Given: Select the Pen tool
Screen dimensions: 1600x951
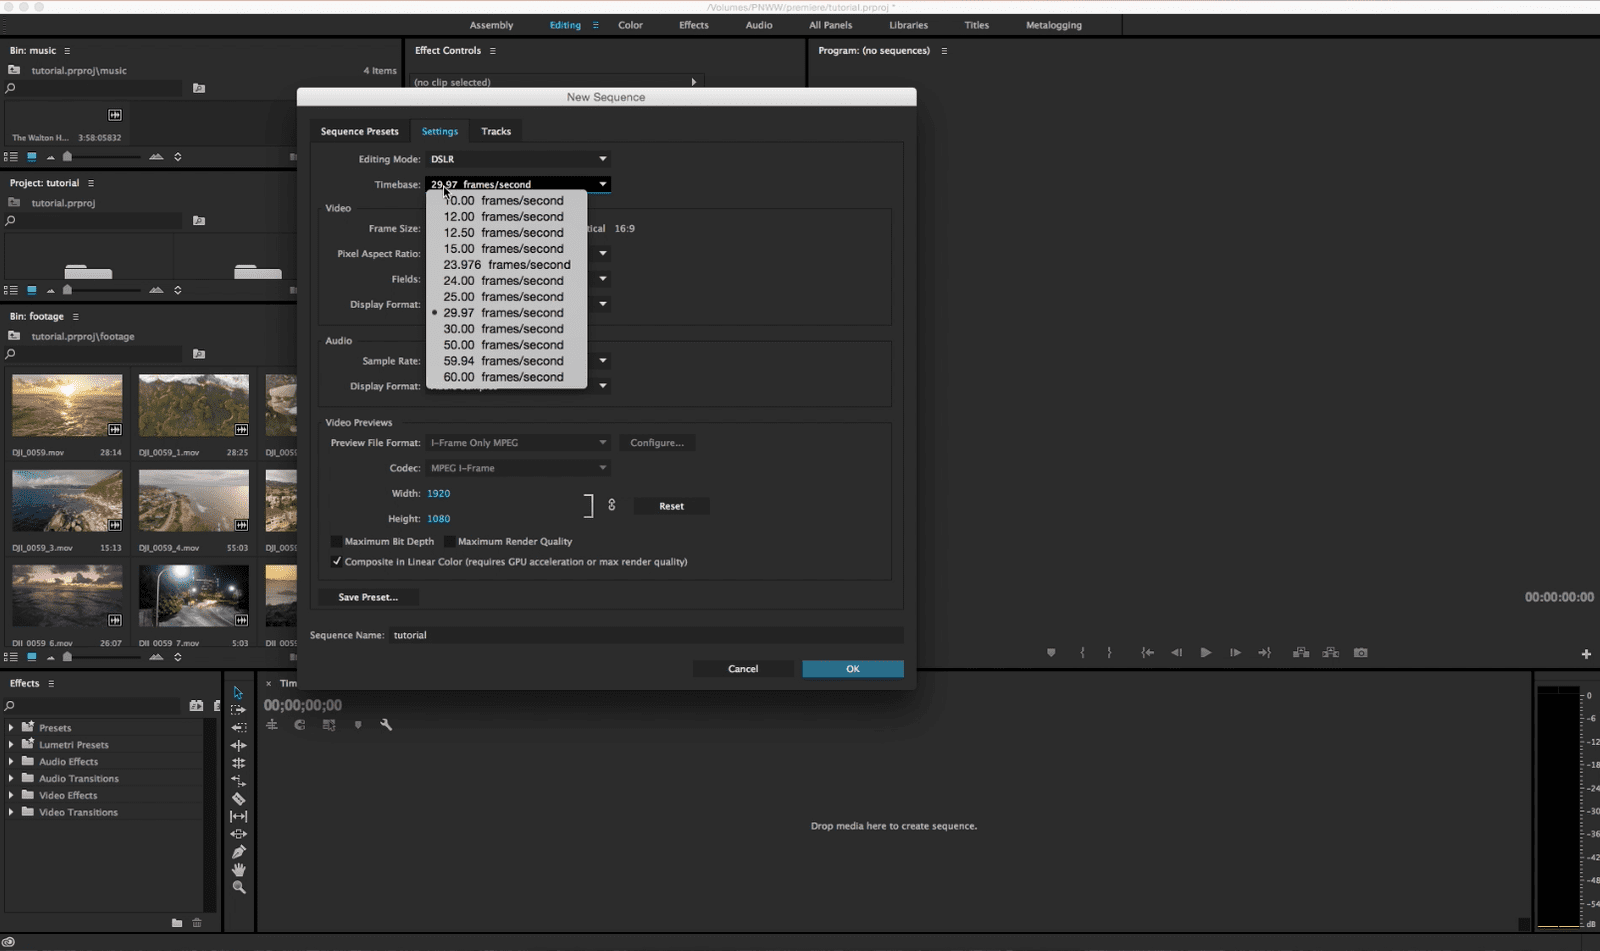Looking at the screenshot, I should (238, 852).
